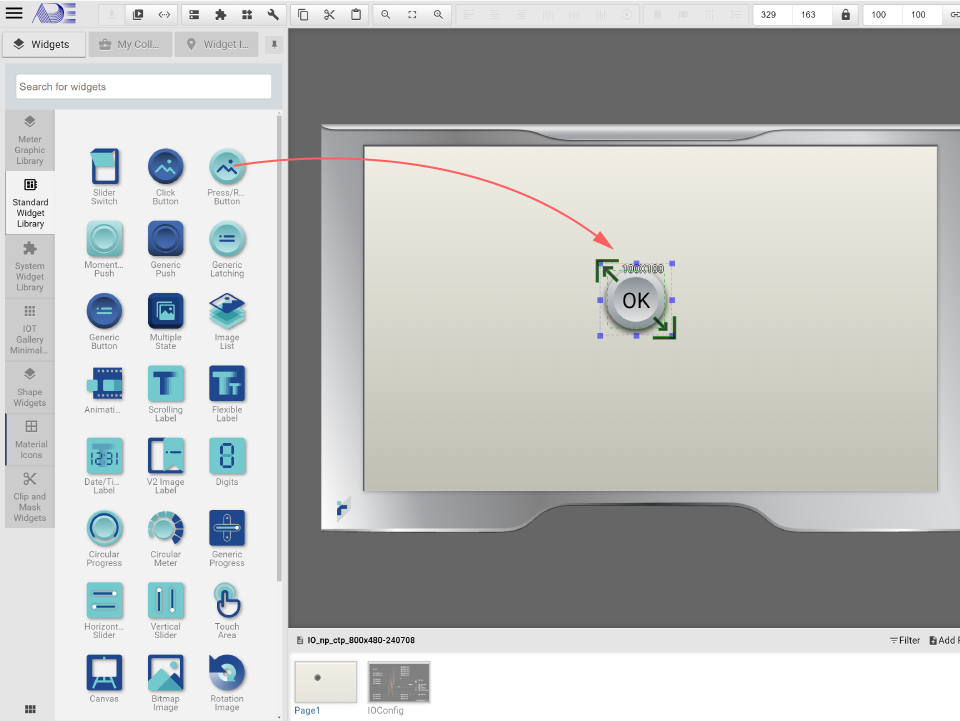
Task: Select the OK button widget on canvas
Action: point(636,300)
